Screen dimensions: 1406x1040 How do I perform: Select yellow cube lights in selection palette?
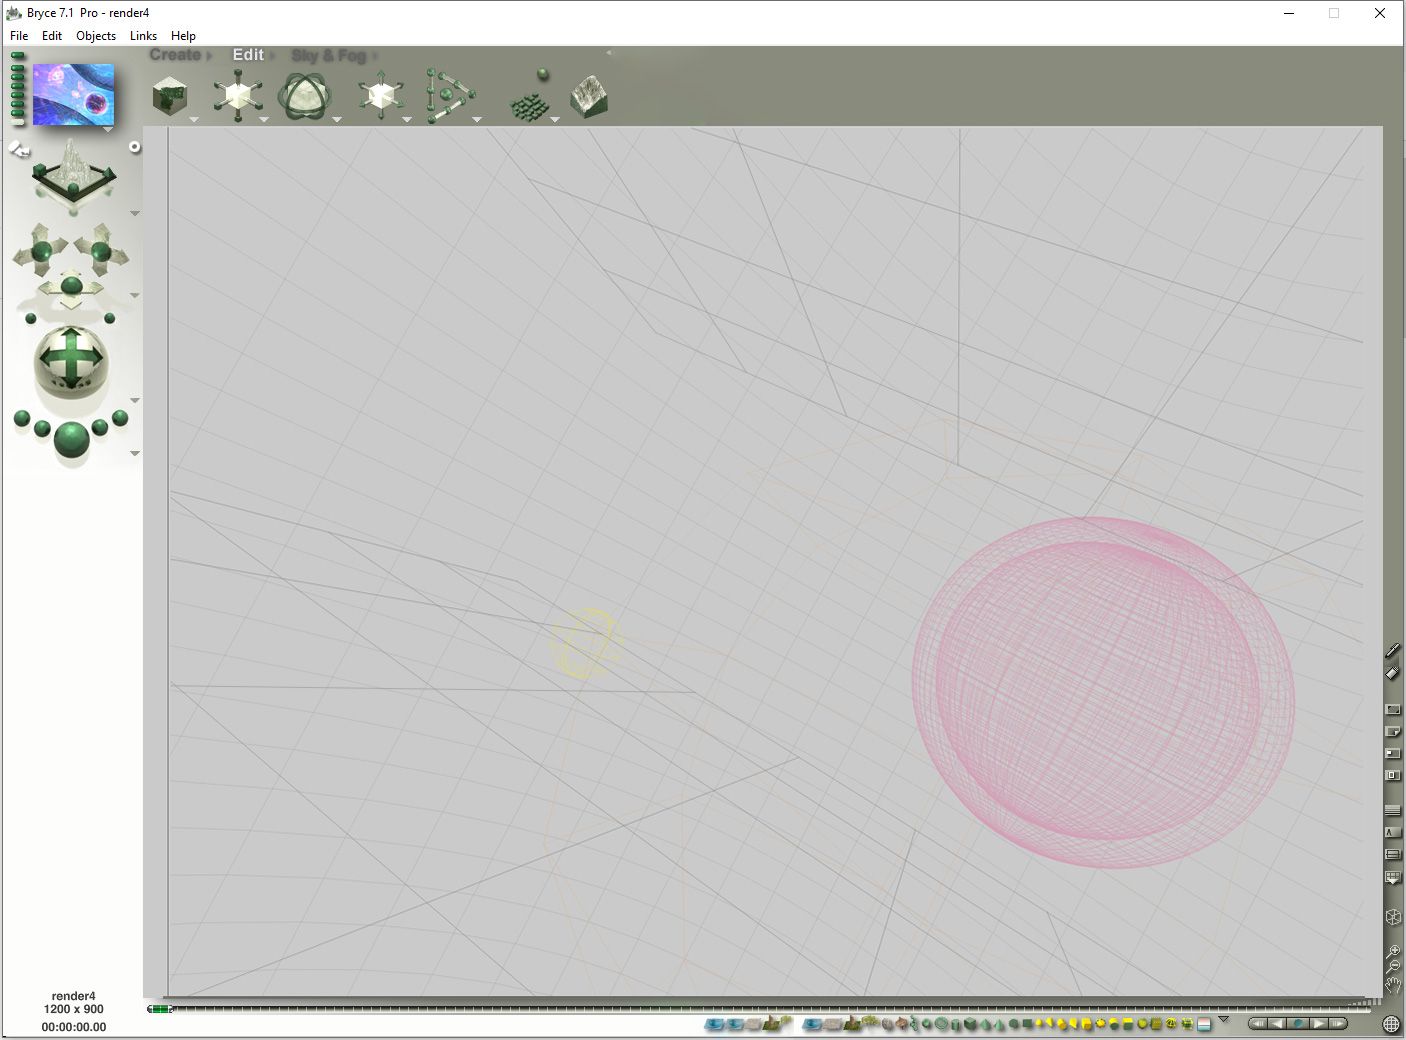click(1086, 1024)
